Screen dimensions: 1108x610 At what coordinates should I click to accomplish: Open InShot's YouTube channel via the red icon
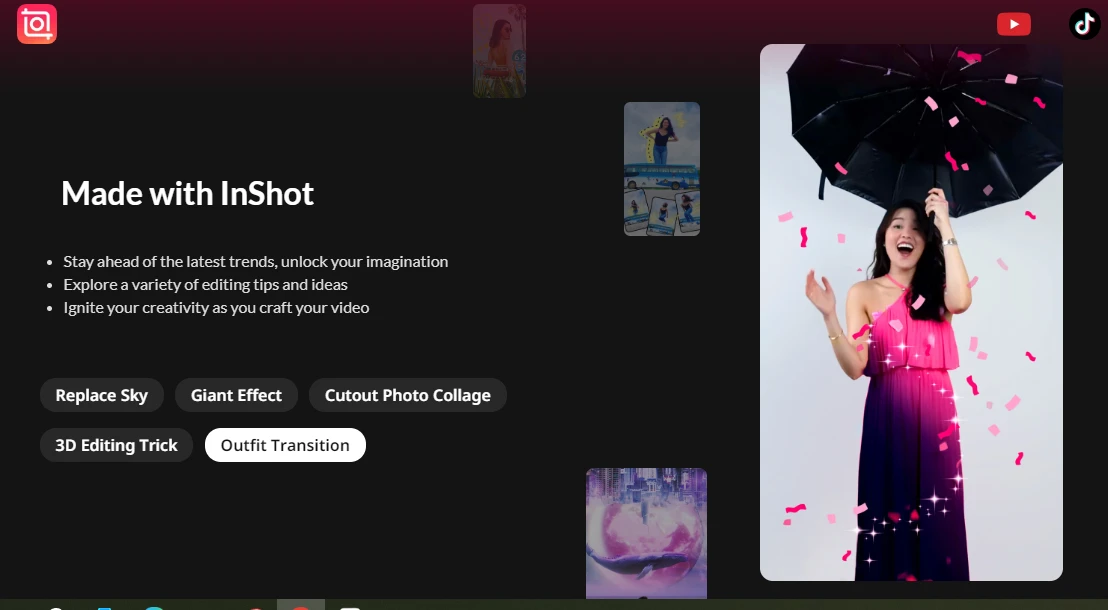point(1013,23)
